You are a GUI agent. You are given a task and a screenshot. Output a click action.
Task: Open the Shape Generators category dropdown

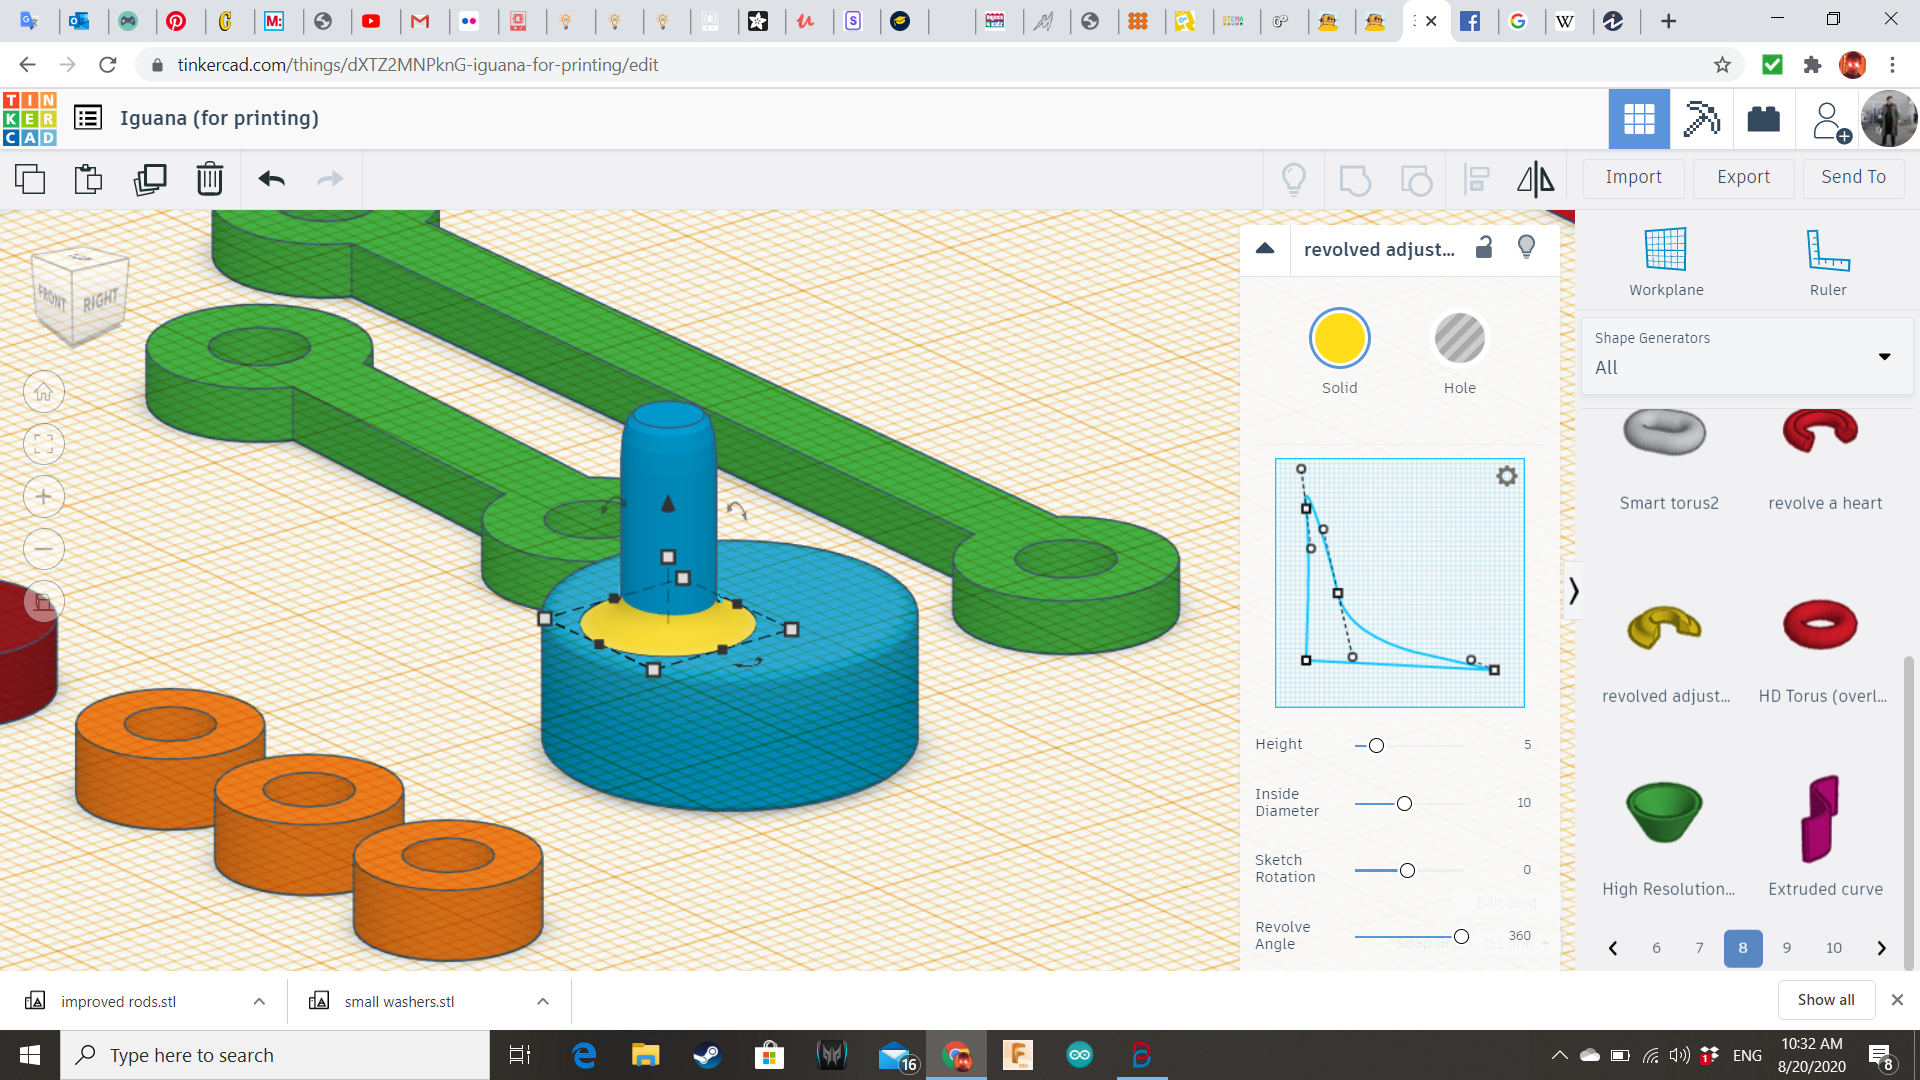coord(1746,356)
